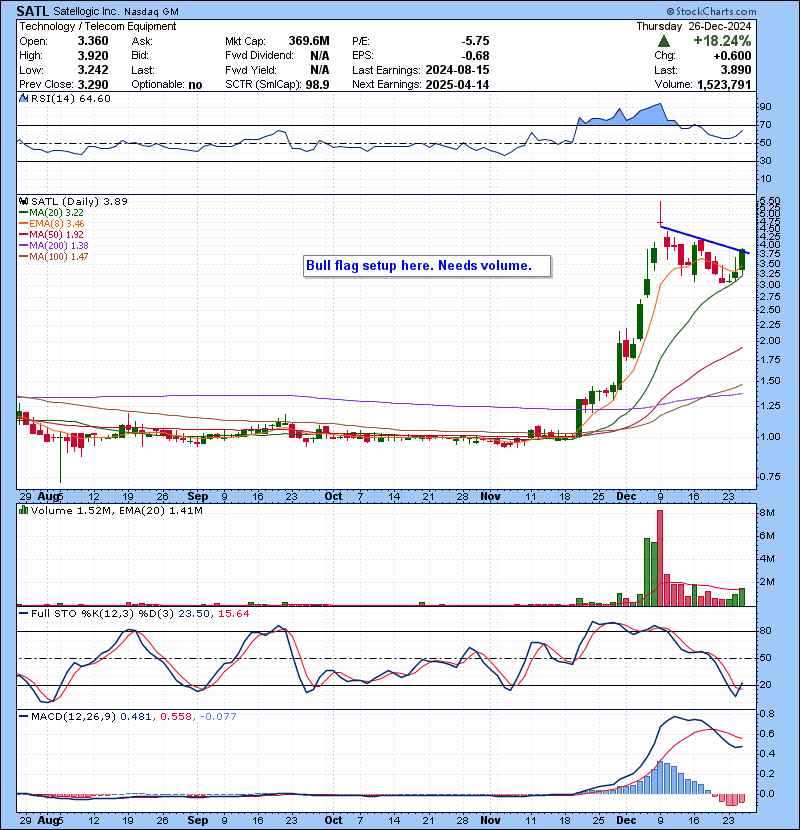Click the SATL ticker symbol in header
The height and width of the screenshot is (830, 800).
(x=36, y=11)
